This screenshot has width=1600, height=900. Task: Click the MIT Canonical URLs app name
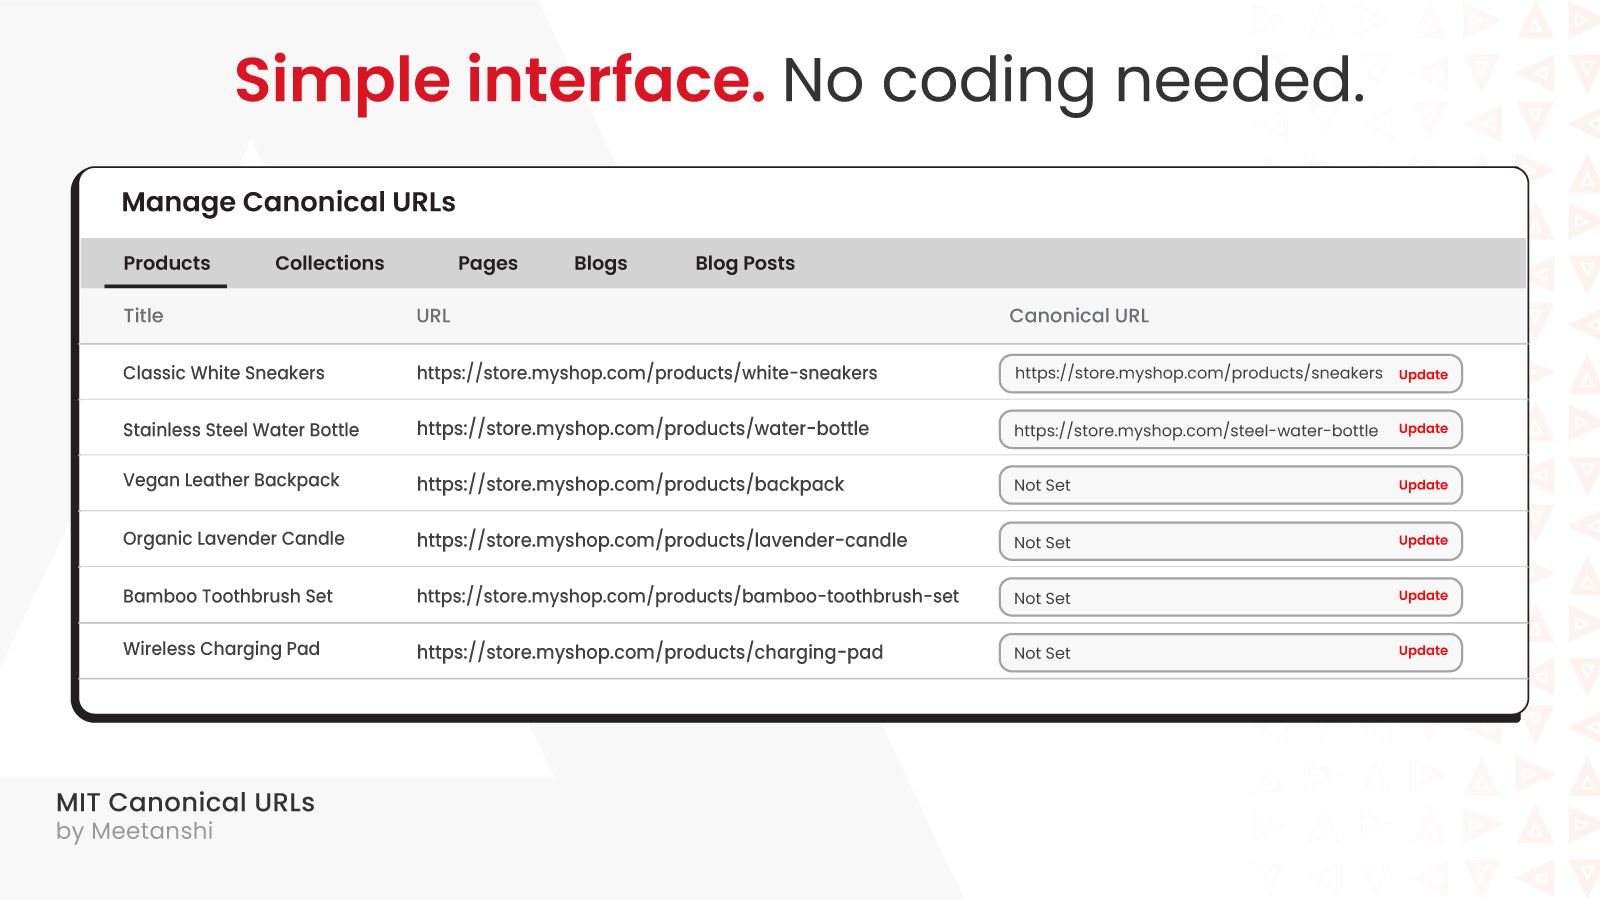[185, 802]
